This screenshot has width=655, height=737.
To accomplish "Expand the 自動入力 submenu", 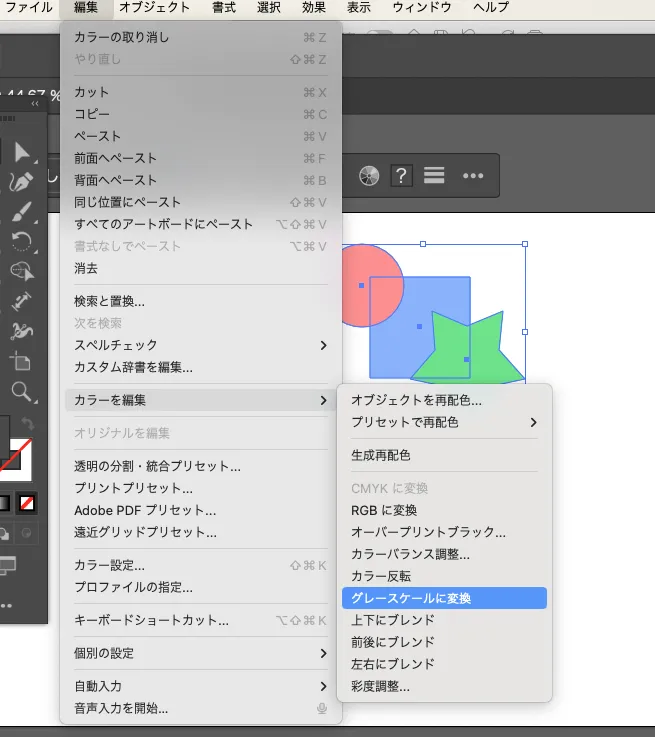I will click(201, 686).
